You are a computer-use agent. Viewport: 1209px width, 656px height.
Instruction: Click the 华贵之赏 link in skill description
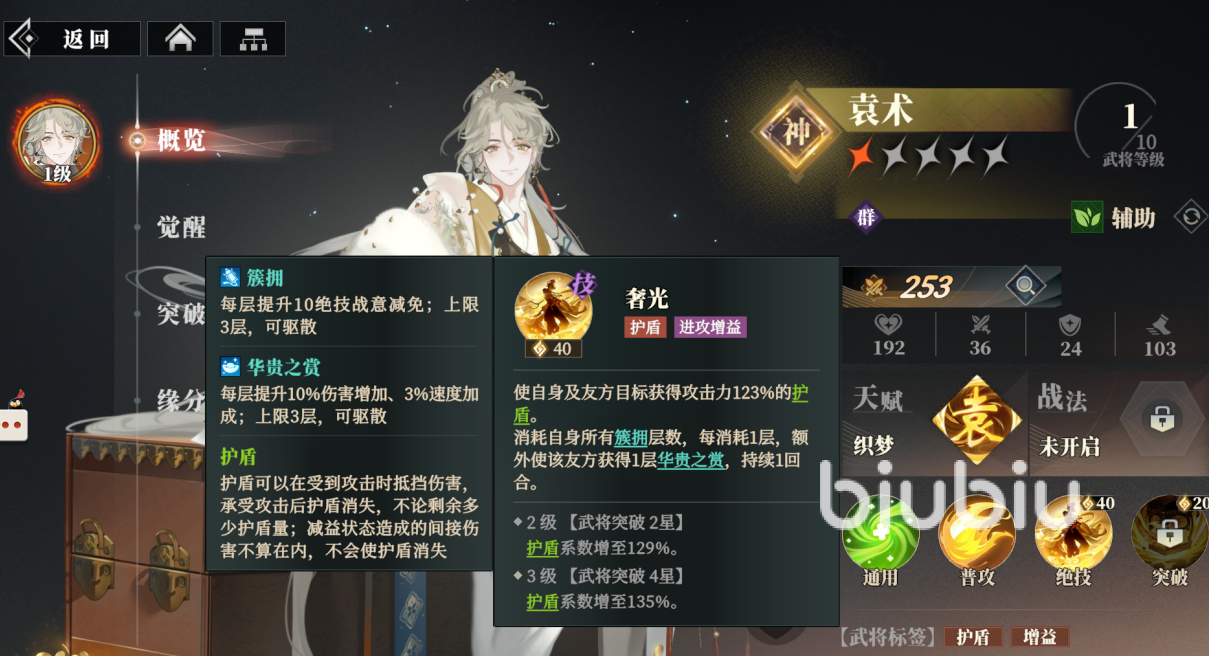[x=690, y=460]
